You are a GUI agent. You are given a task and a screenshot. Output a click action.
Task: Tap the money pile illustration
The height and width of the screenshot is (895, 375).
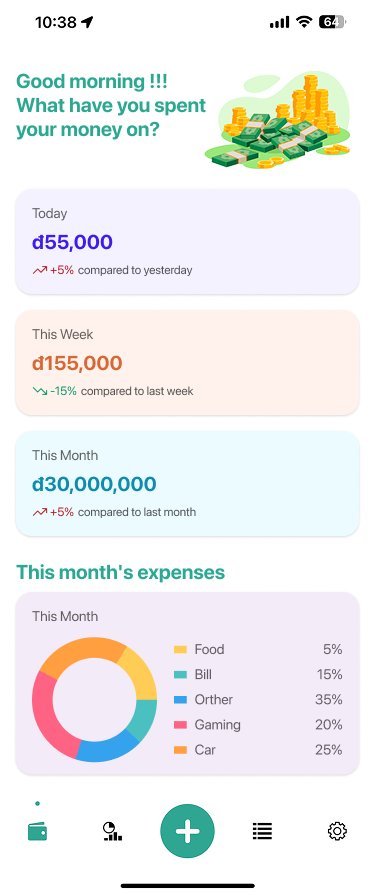[277, 120]
